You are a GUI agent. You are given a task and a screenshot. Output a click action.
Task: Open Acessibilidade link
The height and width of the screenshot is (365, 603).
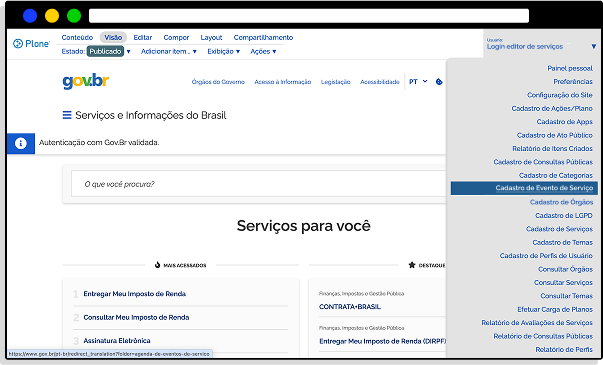380,82
